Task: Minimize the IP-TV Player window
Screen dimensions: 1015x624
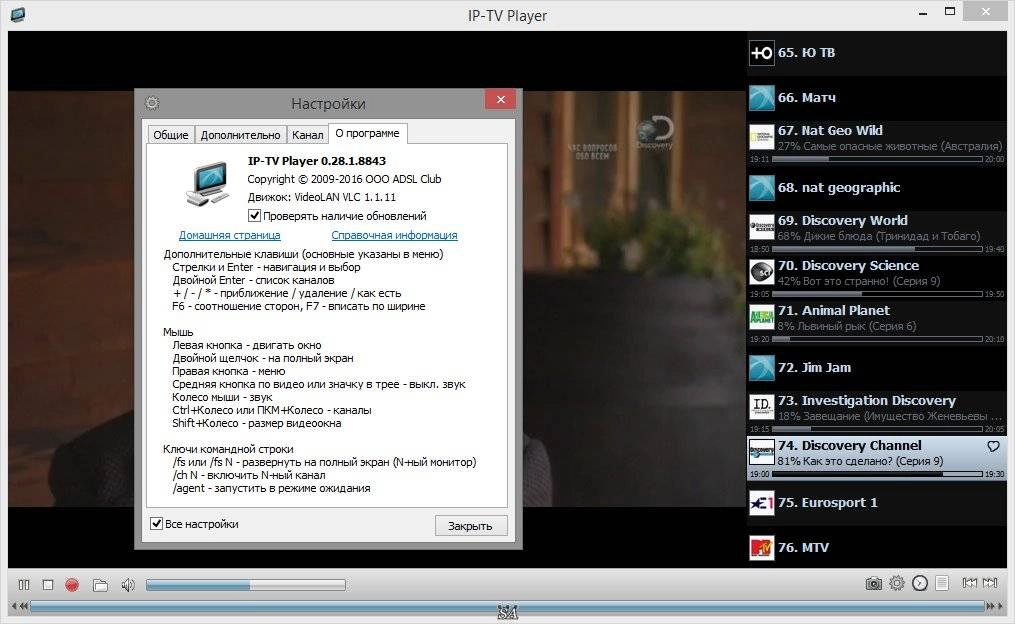Action: tap(922, 12)
